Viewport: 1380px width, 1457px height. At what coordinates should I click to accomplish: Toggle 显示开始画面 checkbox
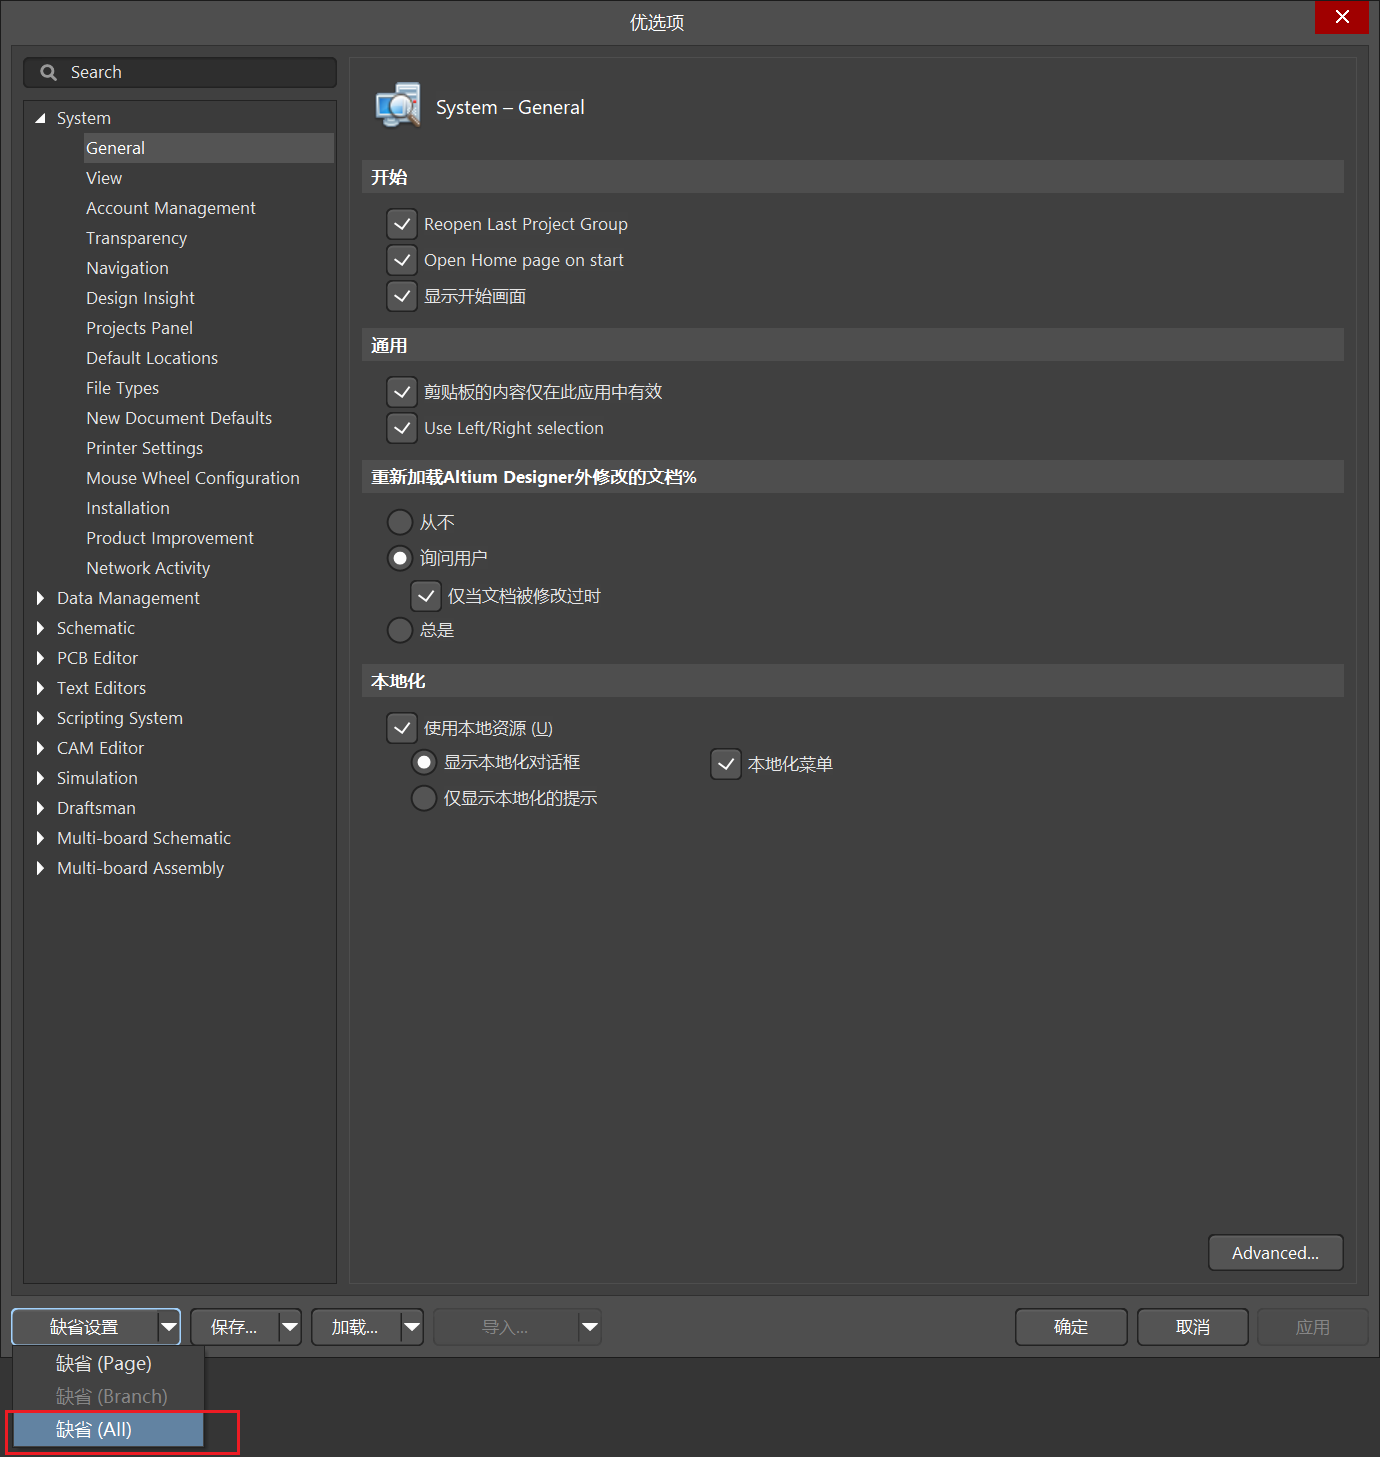402,296
